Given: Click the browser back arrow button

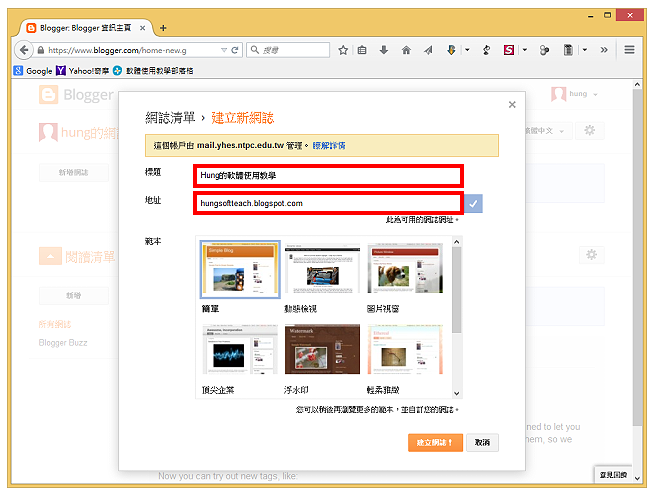Looking at the screenshot, I should coord(24,50).
